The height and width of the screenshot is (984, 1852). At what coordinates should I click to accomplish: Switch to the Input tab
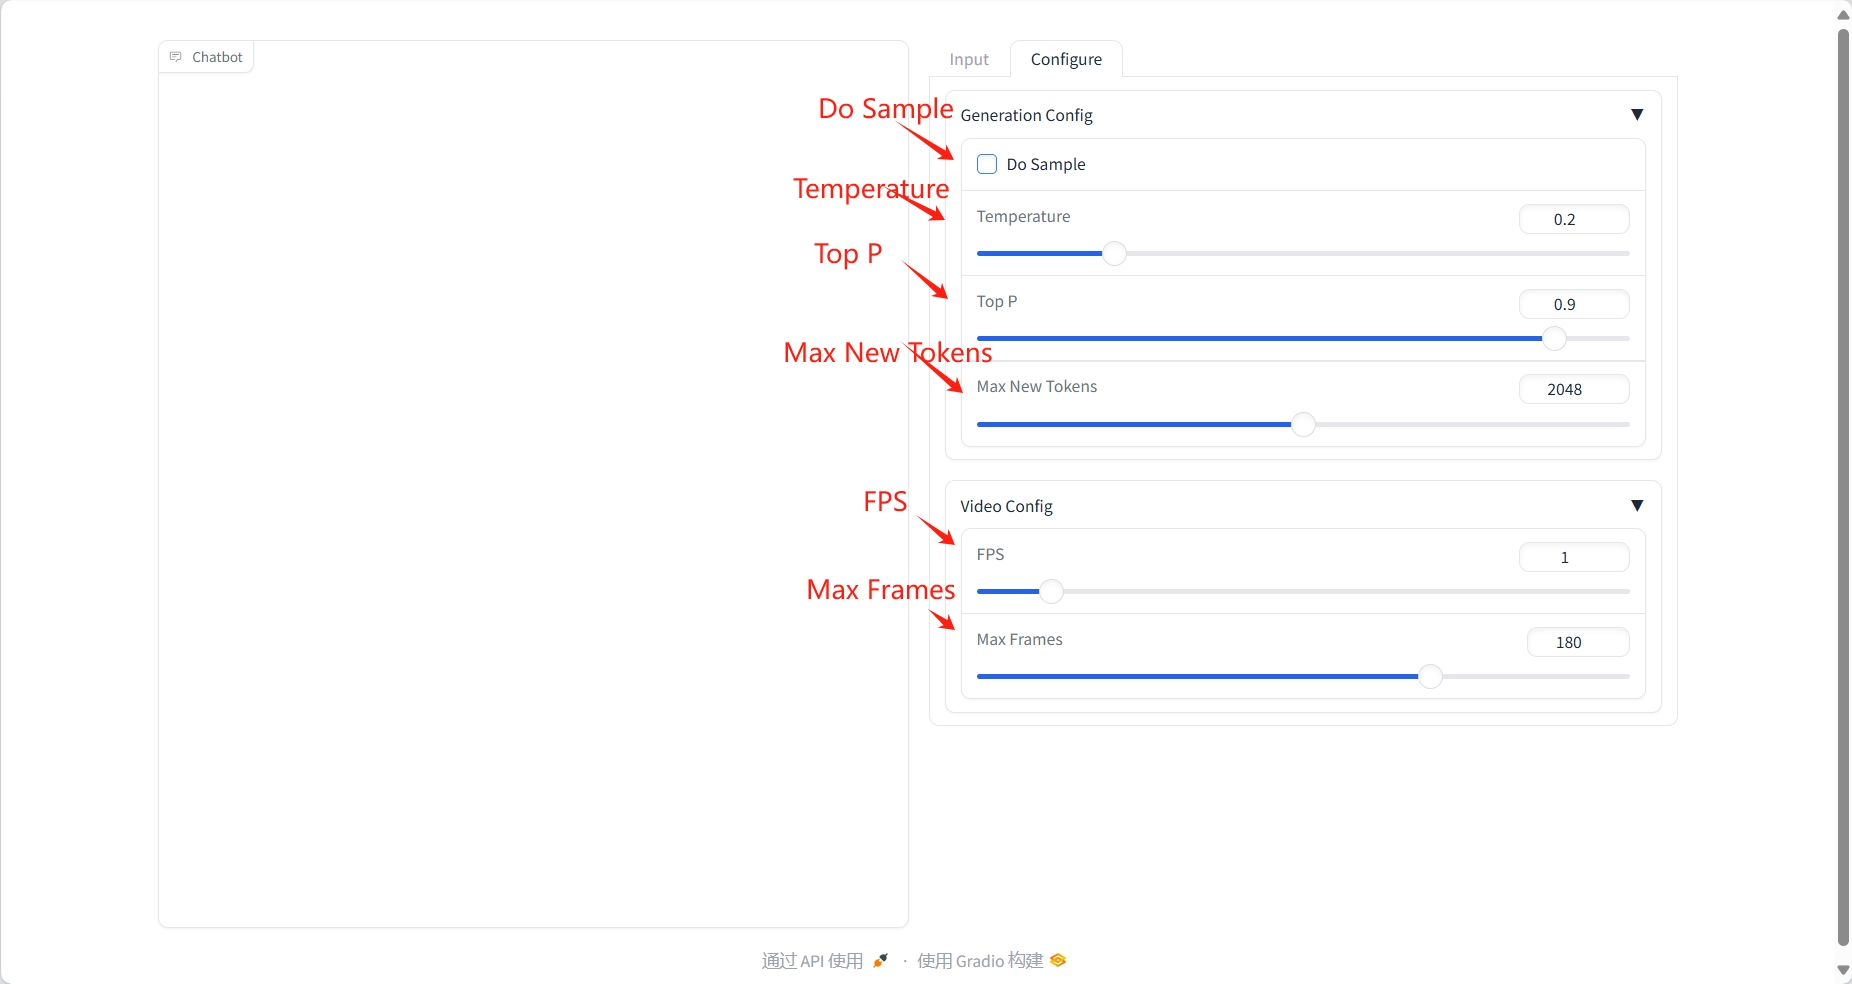pos(968,60)
